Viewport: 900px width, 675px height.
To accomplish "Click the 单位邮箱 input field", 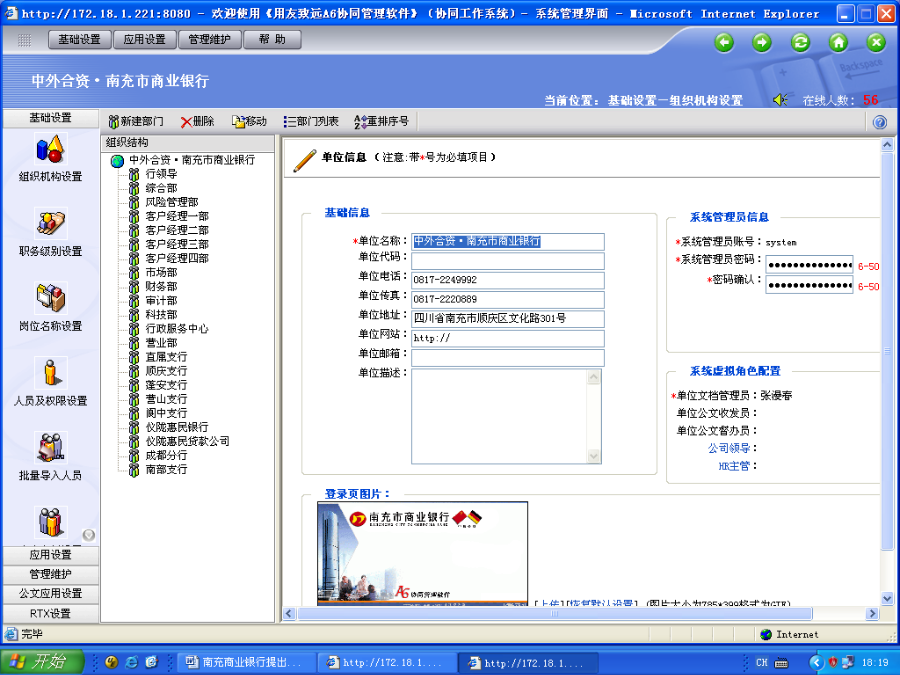I will click(507, 358).
